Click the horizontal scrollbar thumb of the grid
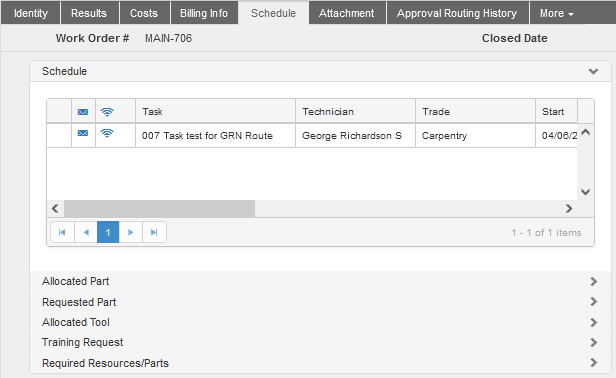 click(160, 208)
